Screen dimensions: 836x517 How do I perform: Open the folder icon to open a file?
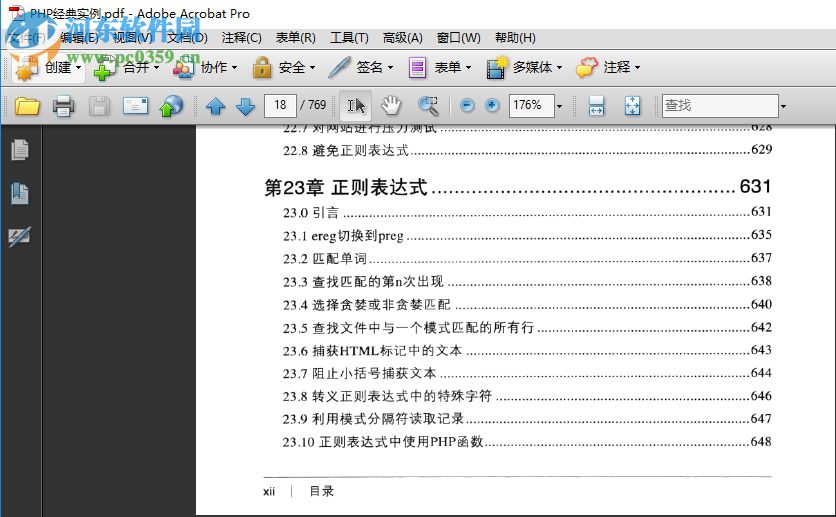tap(27, 106)
